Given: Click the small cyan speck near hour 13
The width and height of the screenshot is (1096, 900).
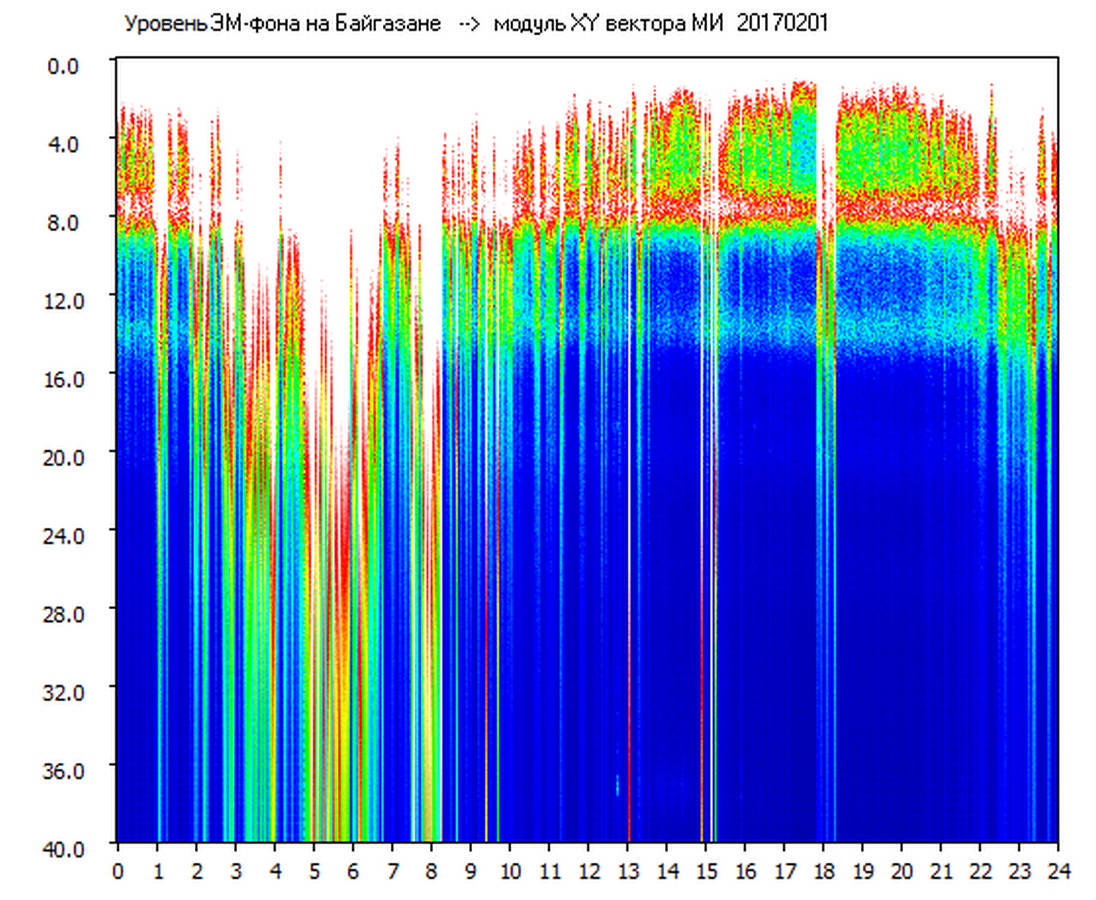Looking at the screenshot, I should pos(617,784).
